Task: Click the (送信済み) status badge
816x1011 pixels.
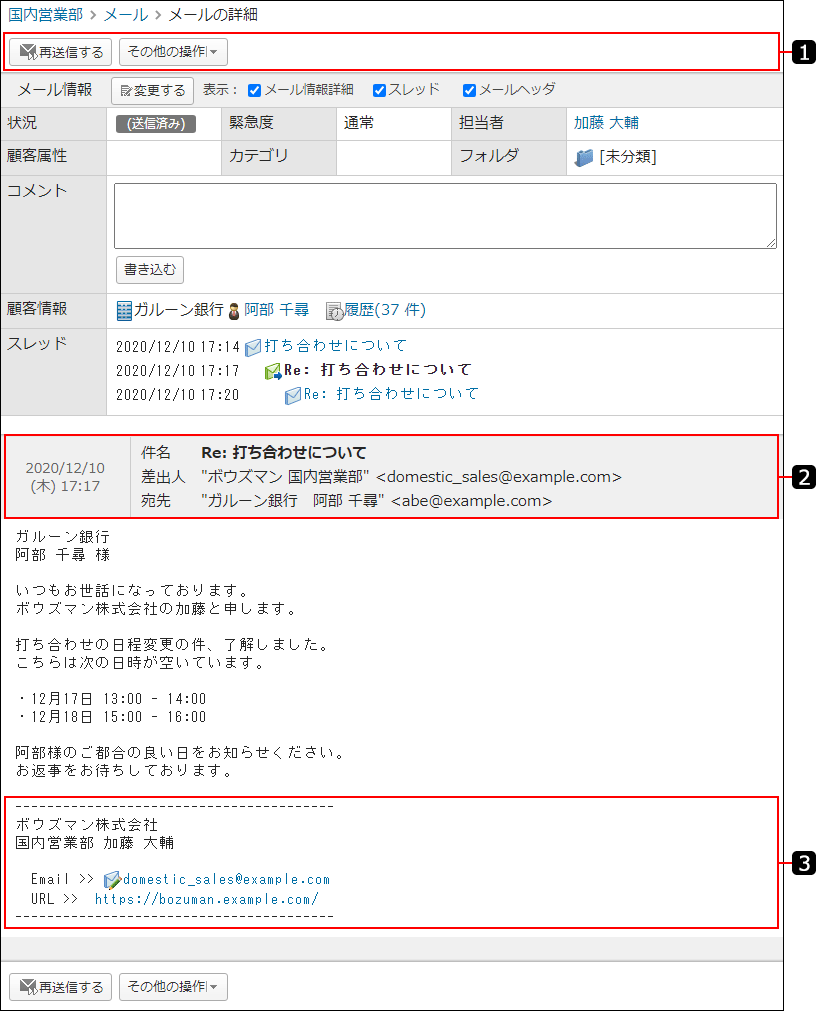Action: point(156,124)
